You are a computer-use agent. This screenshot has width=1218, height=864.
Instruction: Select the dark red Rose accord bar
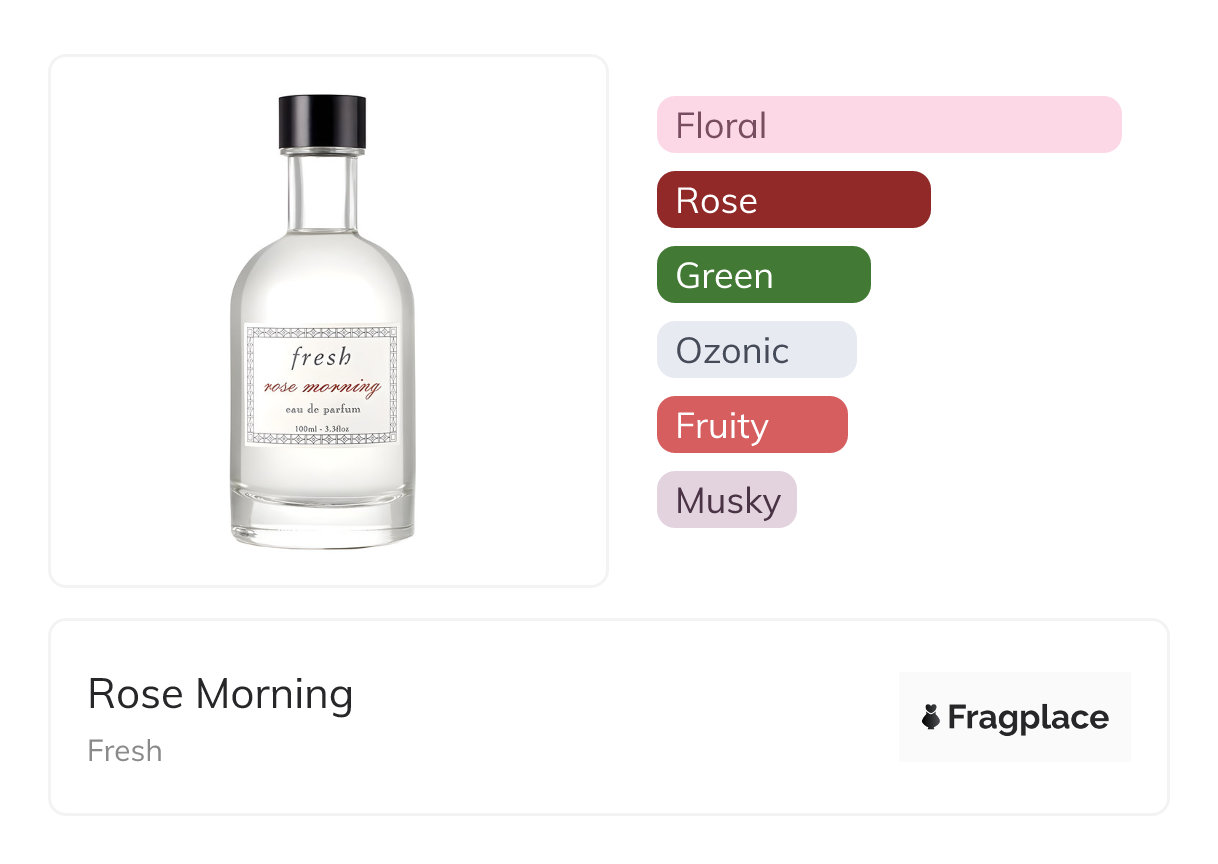coord(793,200)
